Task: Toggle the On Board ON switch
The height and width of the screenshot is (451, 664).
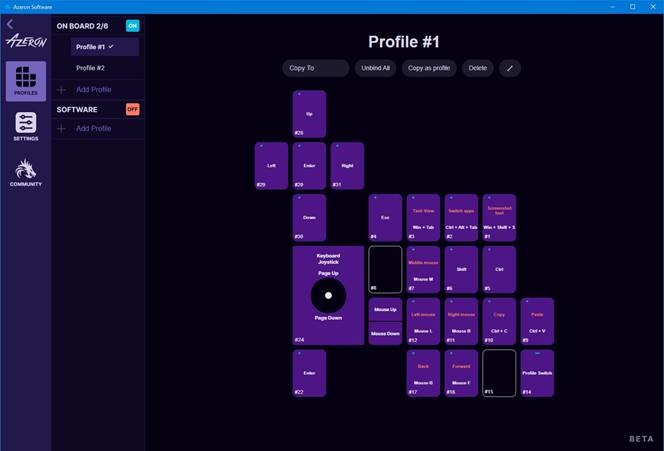Action: click(x=132, y=25)
